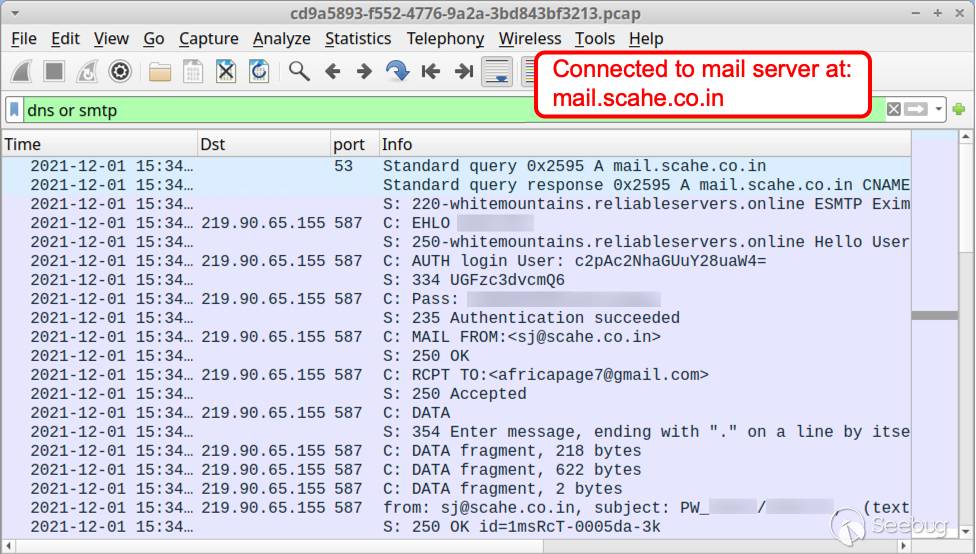Image resolution: width=976 pixels, height=554 pixels.
Task: Start capture with the shark fin icon
Action: click(21, 72)
